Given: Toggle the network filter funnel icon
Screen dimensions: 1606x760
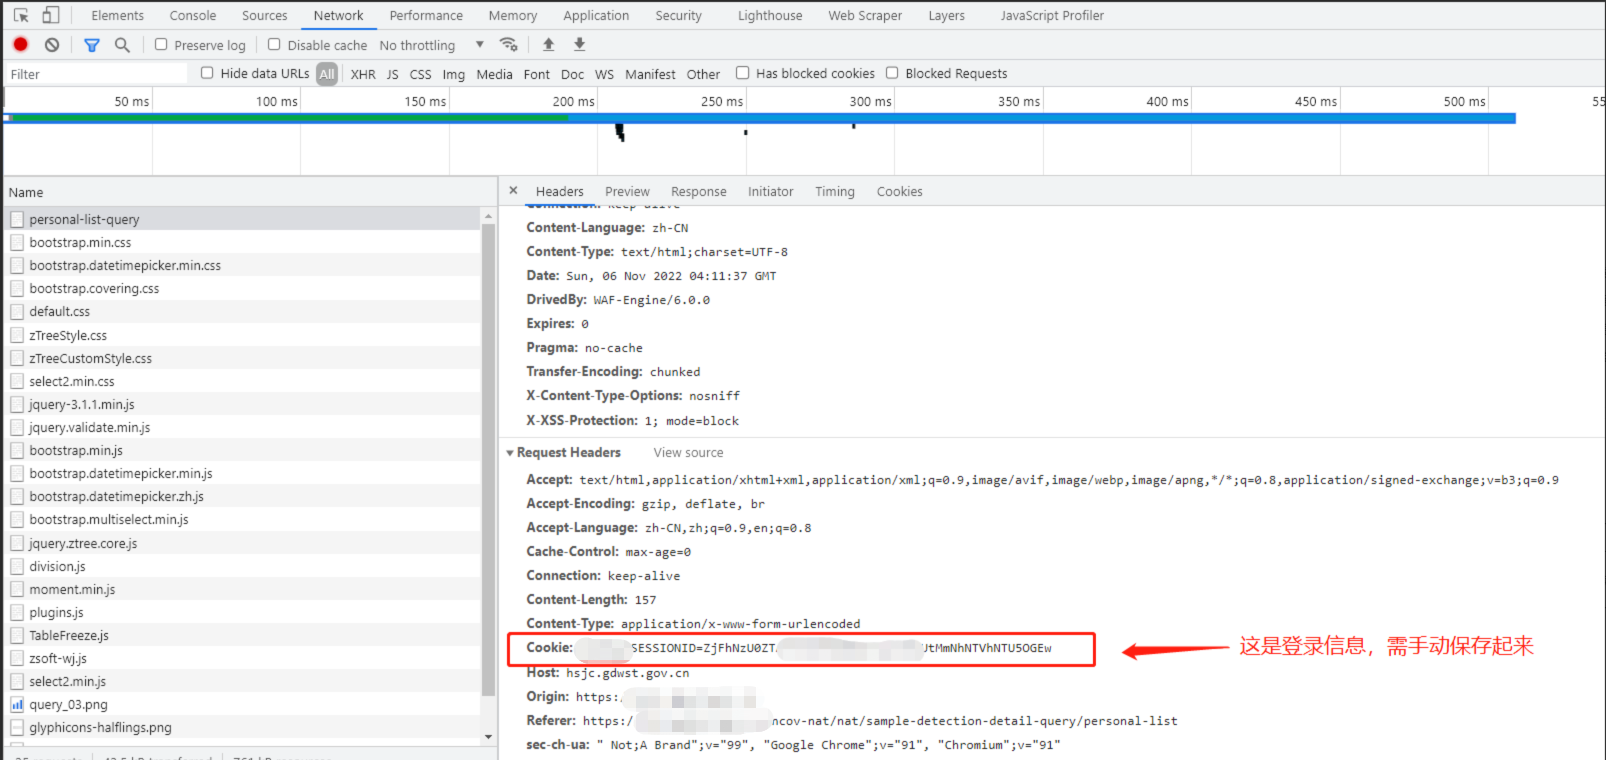Looking at the screenshot, I should click(92, 44).
